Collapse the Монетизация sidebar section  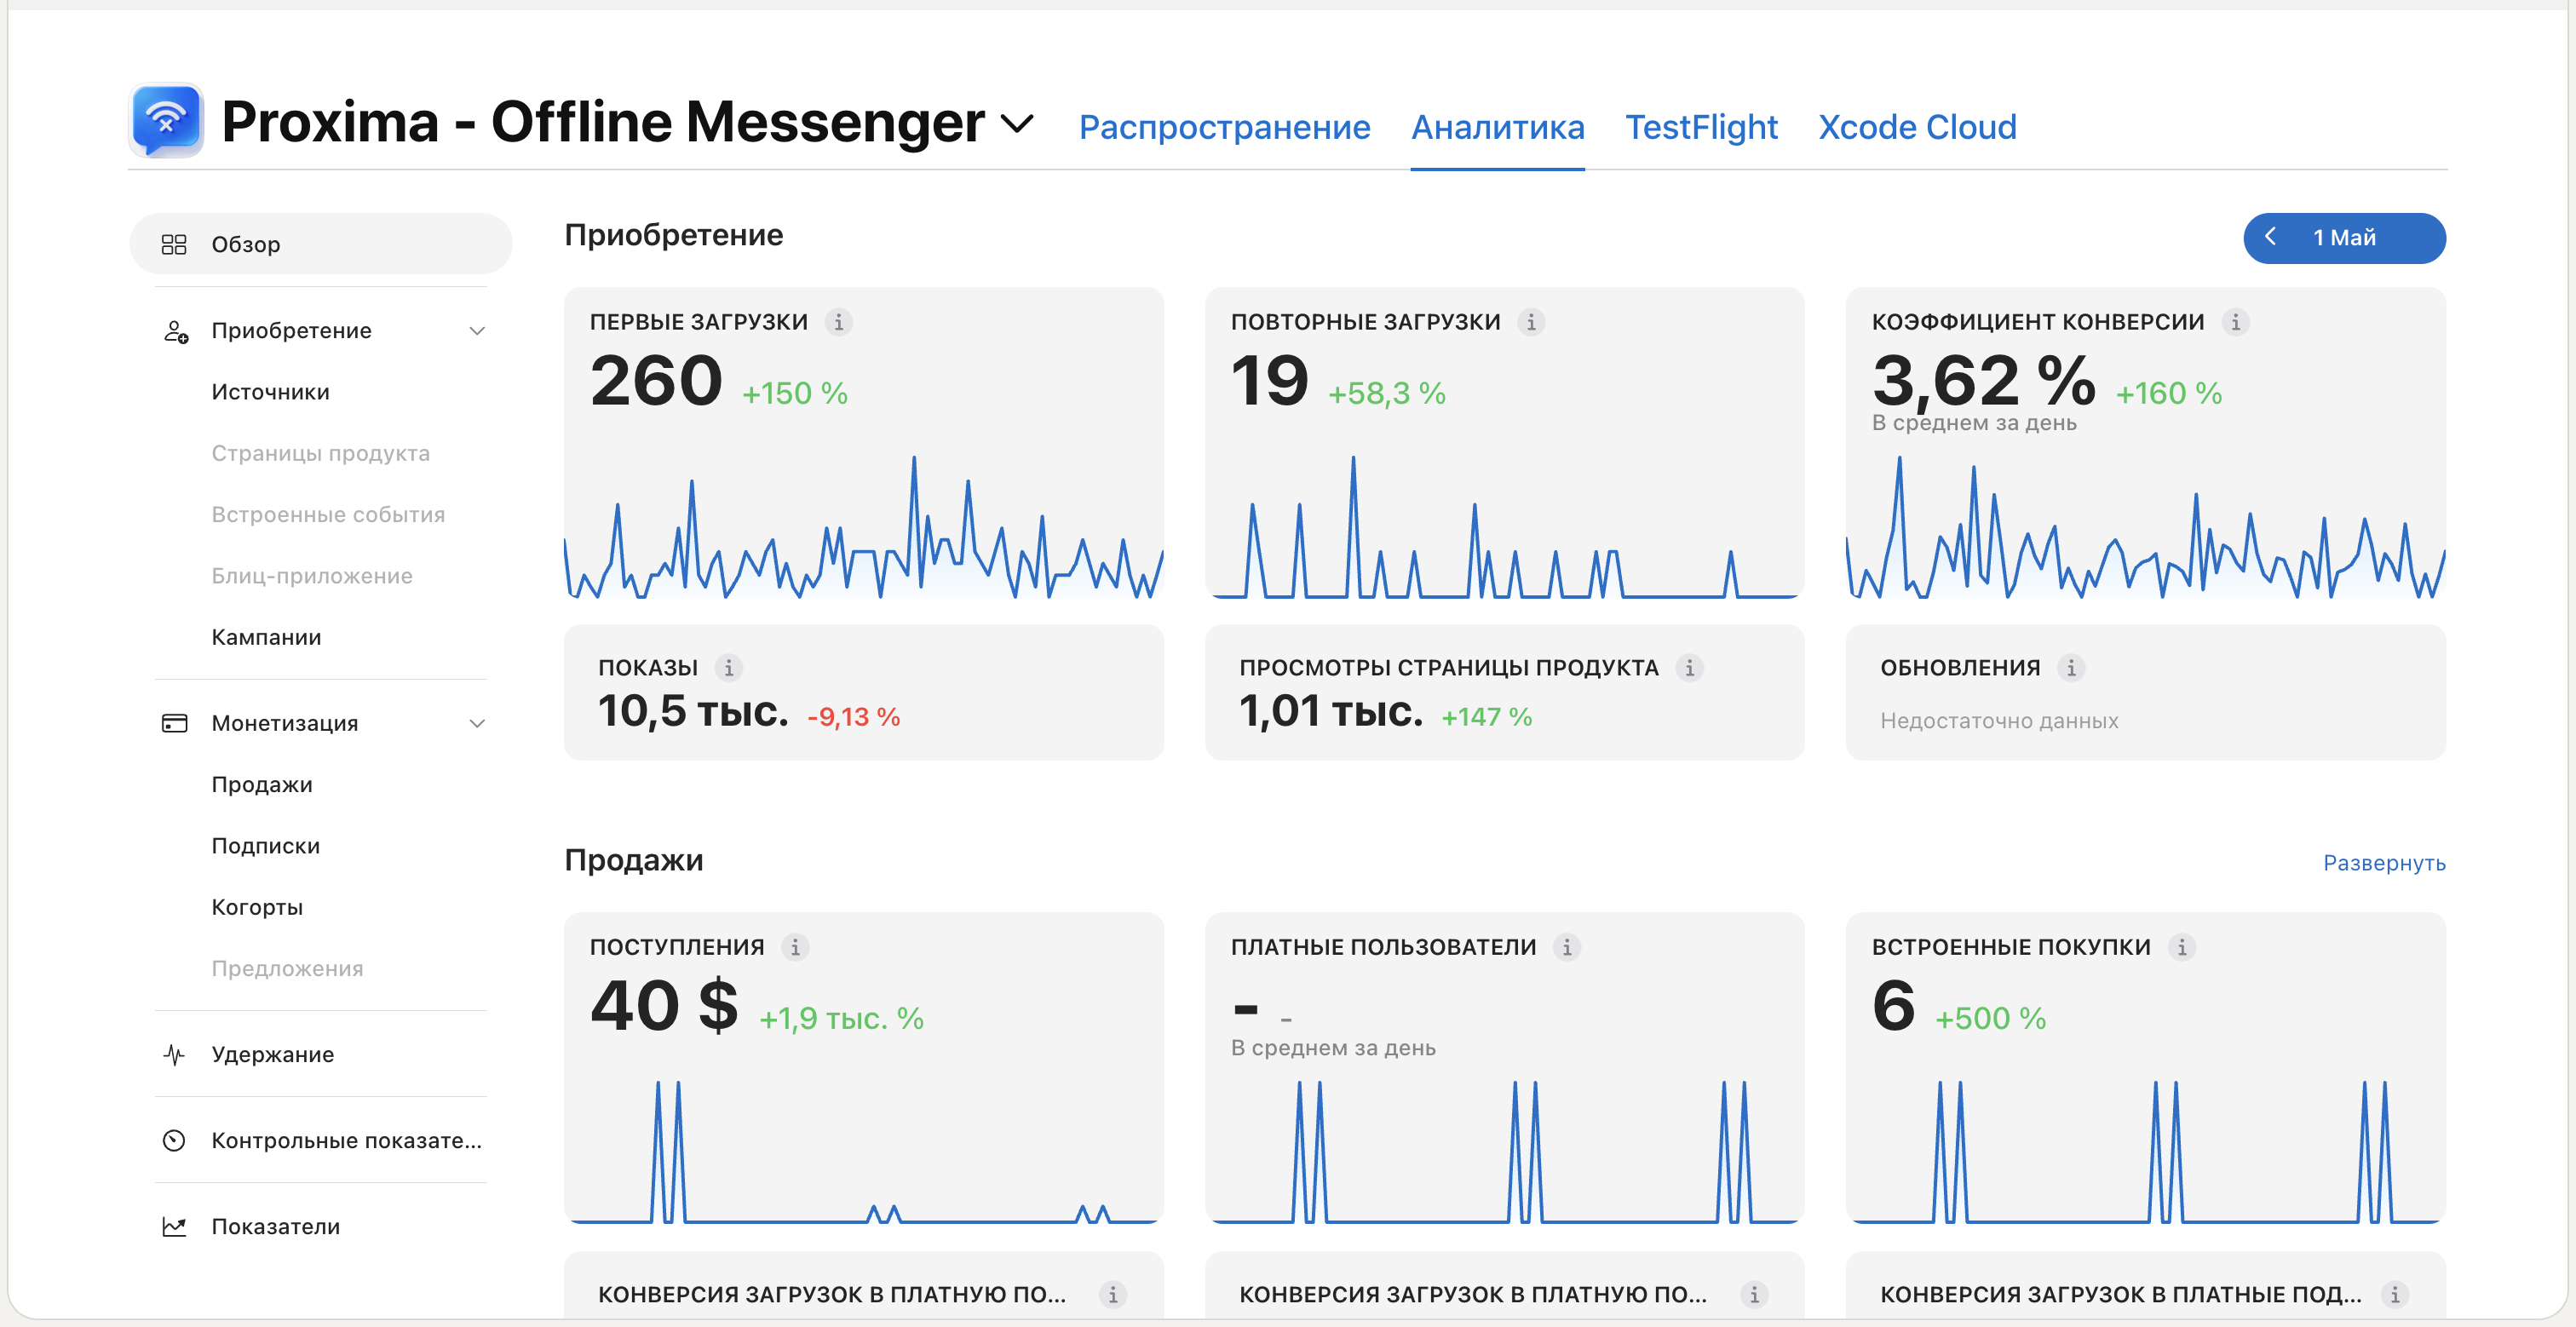[477, 723]
